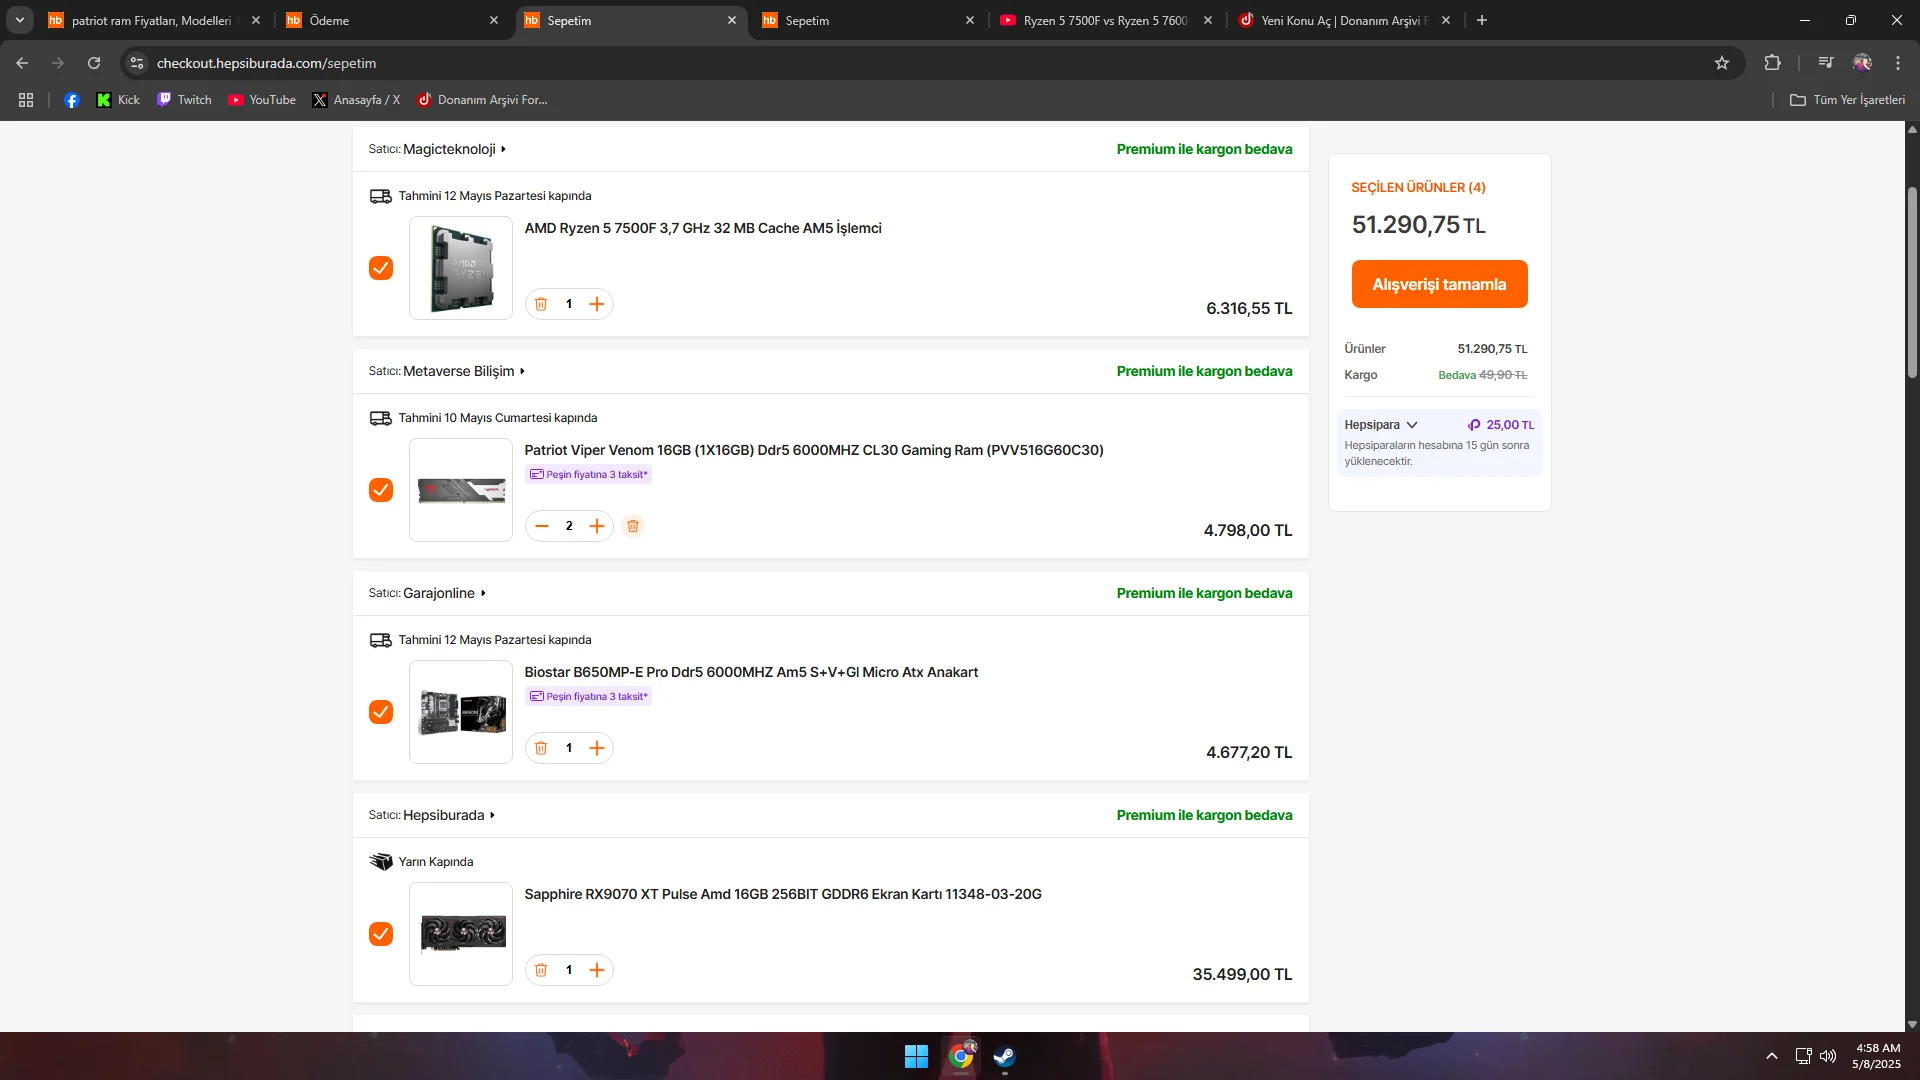The height and width of the screenshot is (1080, 1920).
Task: Uncheck the Patriot Viper Venom RAM item
Action: click(381, 490)
